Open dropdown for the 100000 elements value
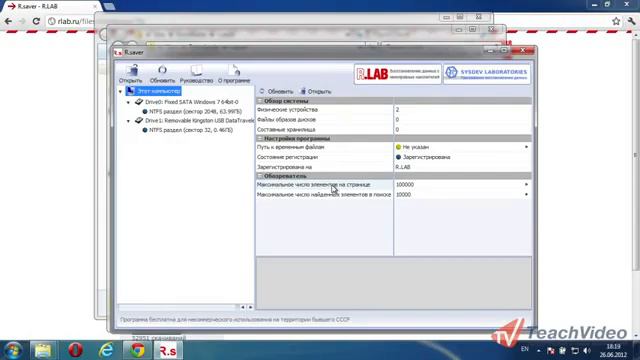Image resolution: width=640 pixels, height=360 pixels. click(x=526, y=184)
